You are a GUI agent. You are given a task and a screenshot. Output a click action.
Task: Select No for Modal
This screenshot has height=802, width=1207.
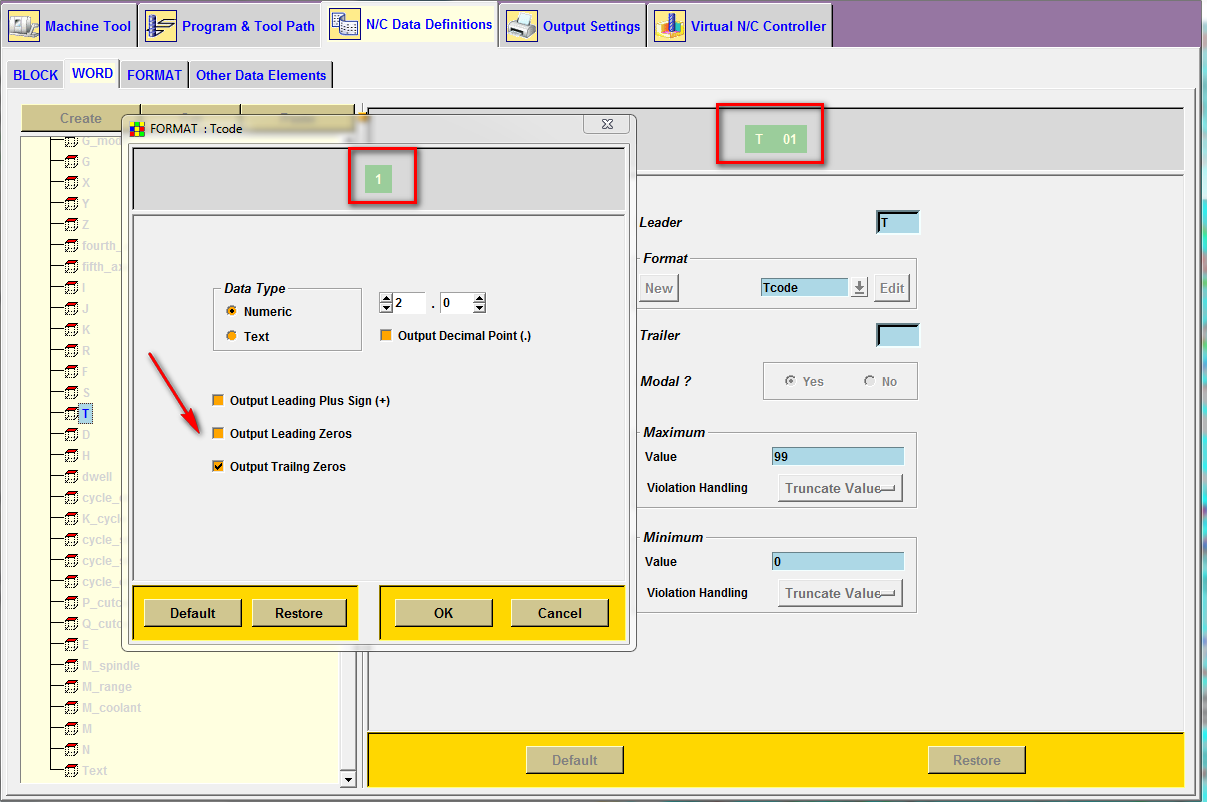point(869,381)
